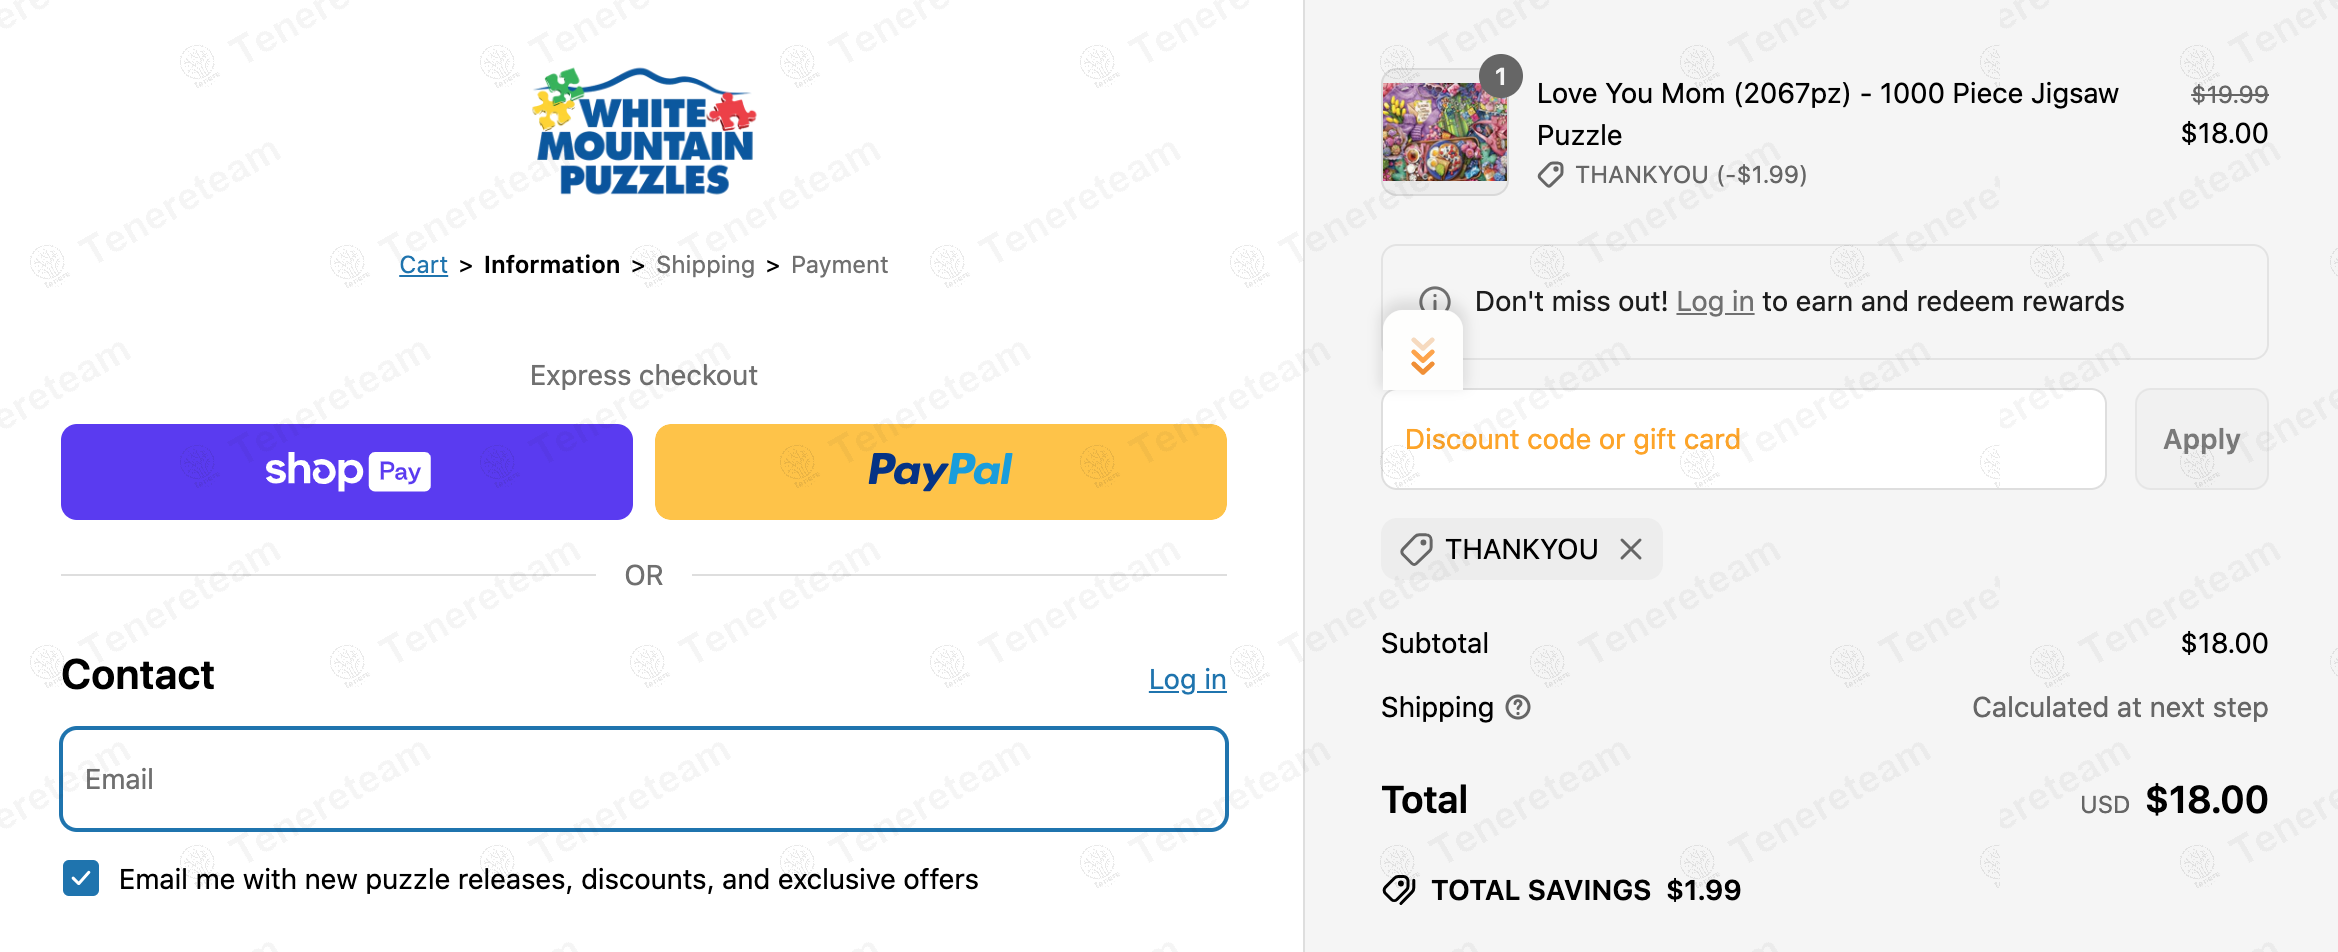Click the total savings tag icon
This screenshot has width=2338, height=952.
pos(1399,889)
